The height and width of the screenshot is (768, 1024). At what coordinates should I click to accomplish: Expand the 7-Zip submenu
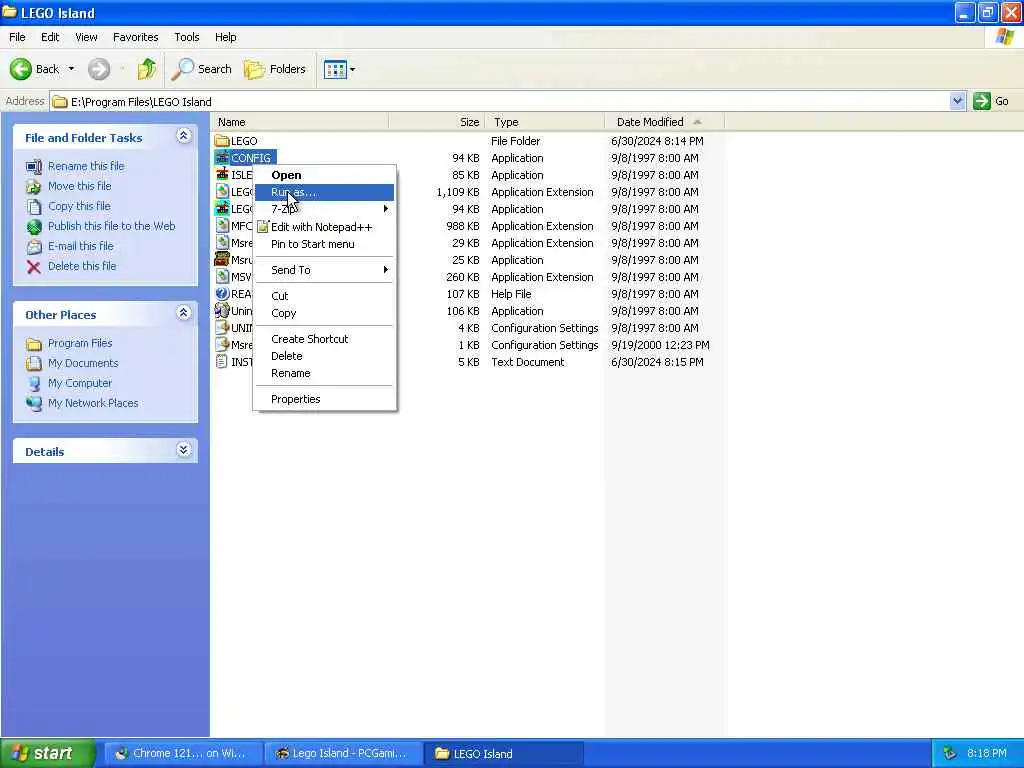pyautogui.click(x=325, y=209)
